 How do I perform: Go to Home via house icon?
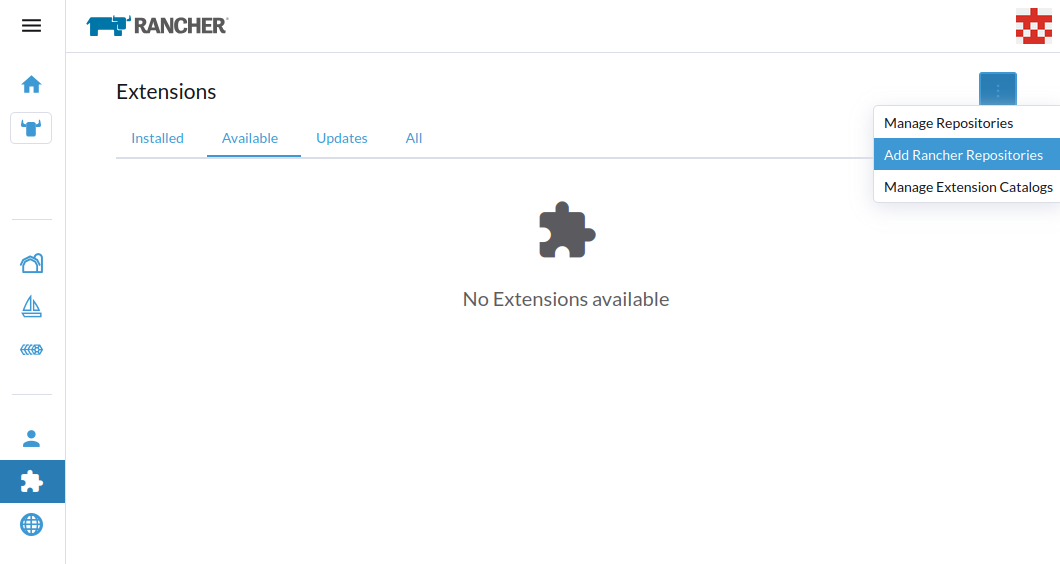(31, 84)
